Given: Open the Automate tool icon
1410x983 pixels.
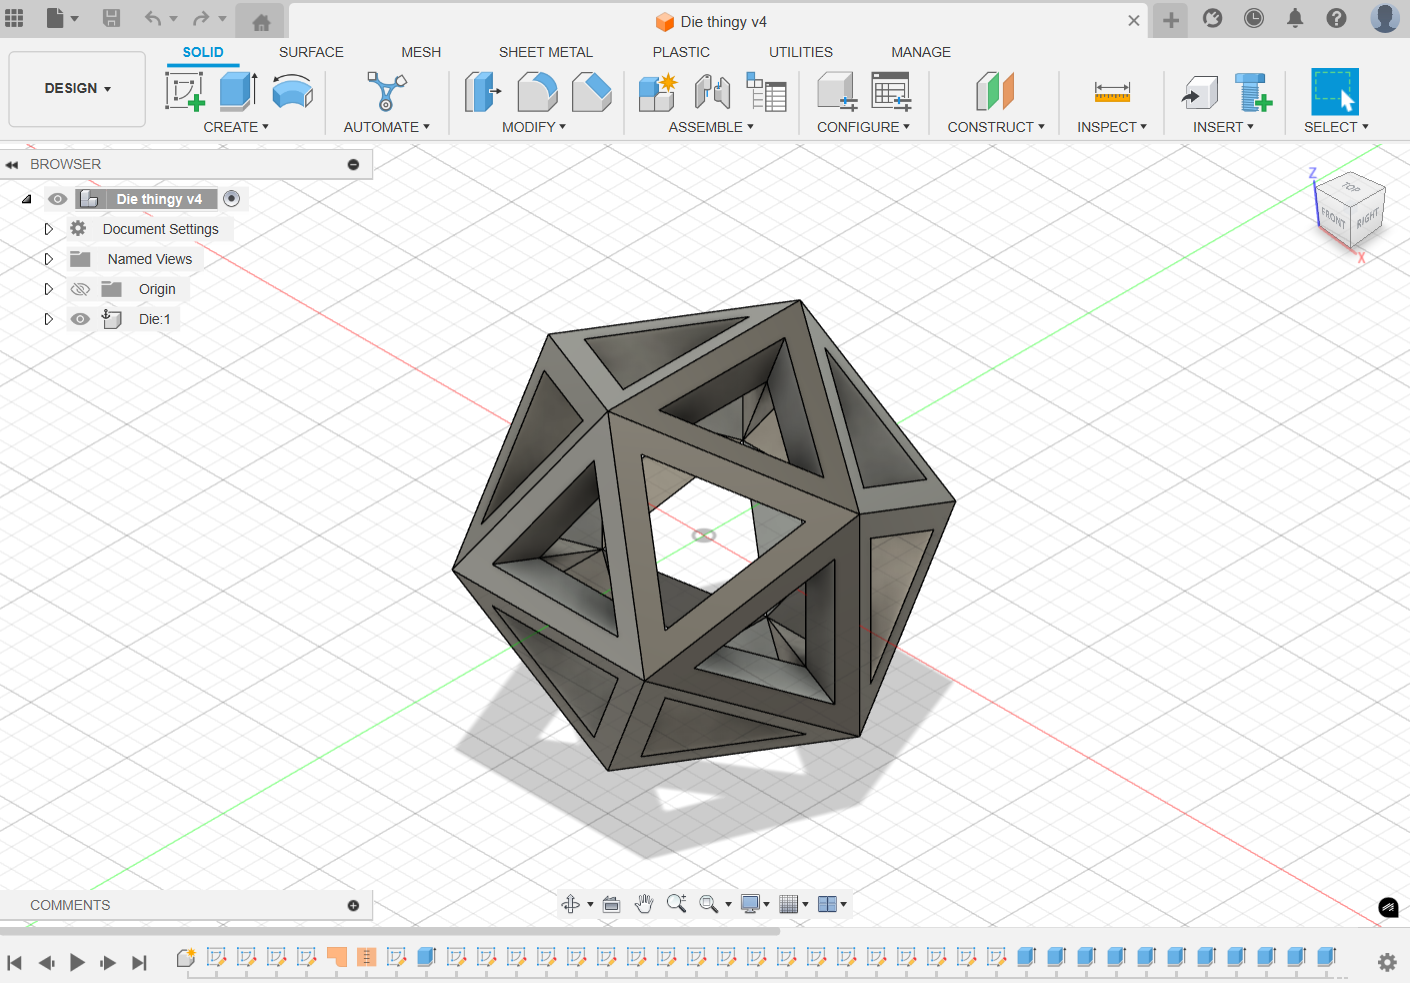Looking at the screenshot, I should pyautogui.click(x=386, y=92).
